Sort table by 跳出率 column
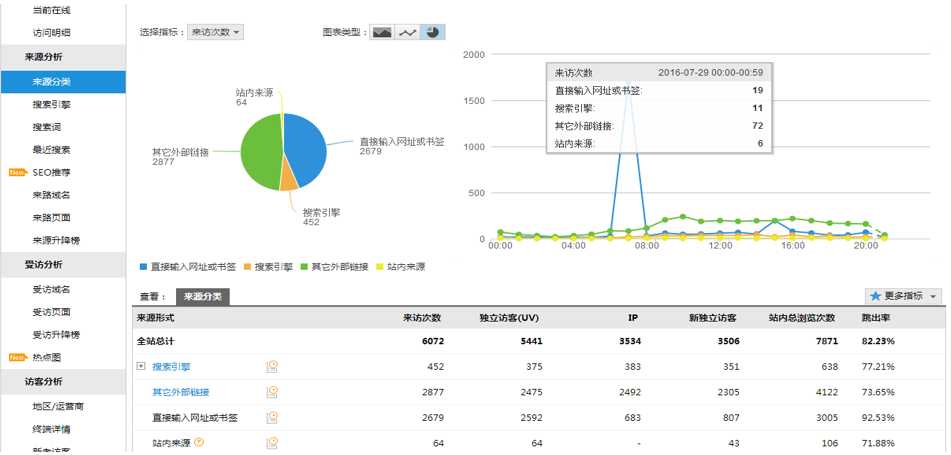Viewport: 951px width, 455px height. click(876, 318)
